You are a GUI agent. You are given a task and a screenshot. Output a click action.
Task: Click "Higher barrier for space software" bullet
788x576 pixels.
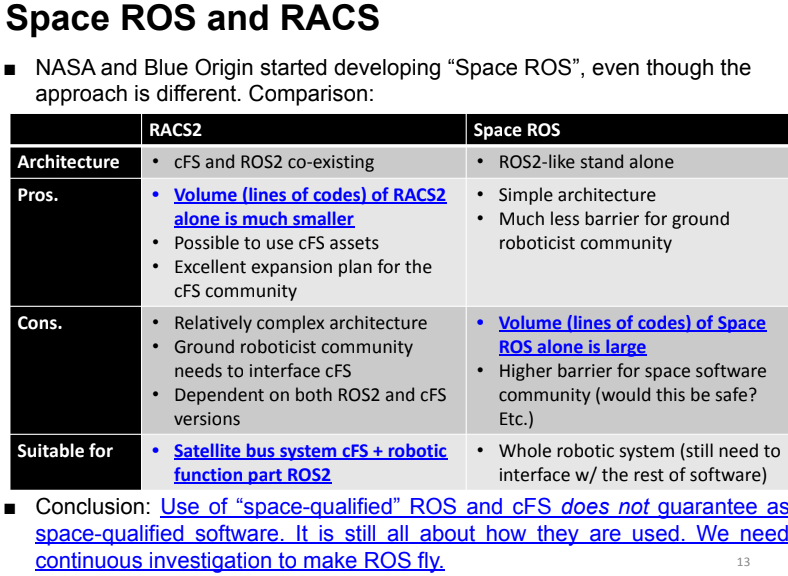632,371
